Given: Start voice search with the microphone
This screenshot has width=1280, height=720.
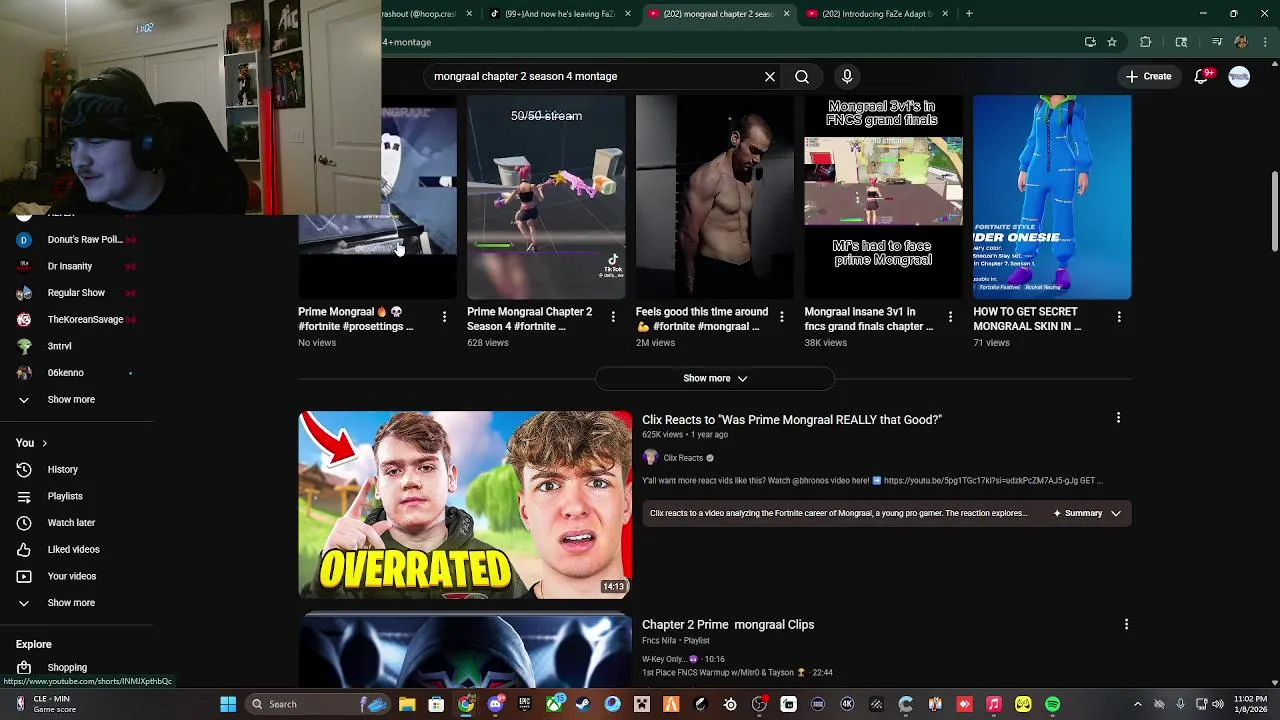Looking at the screenshot, I should [x=847, y=76].
